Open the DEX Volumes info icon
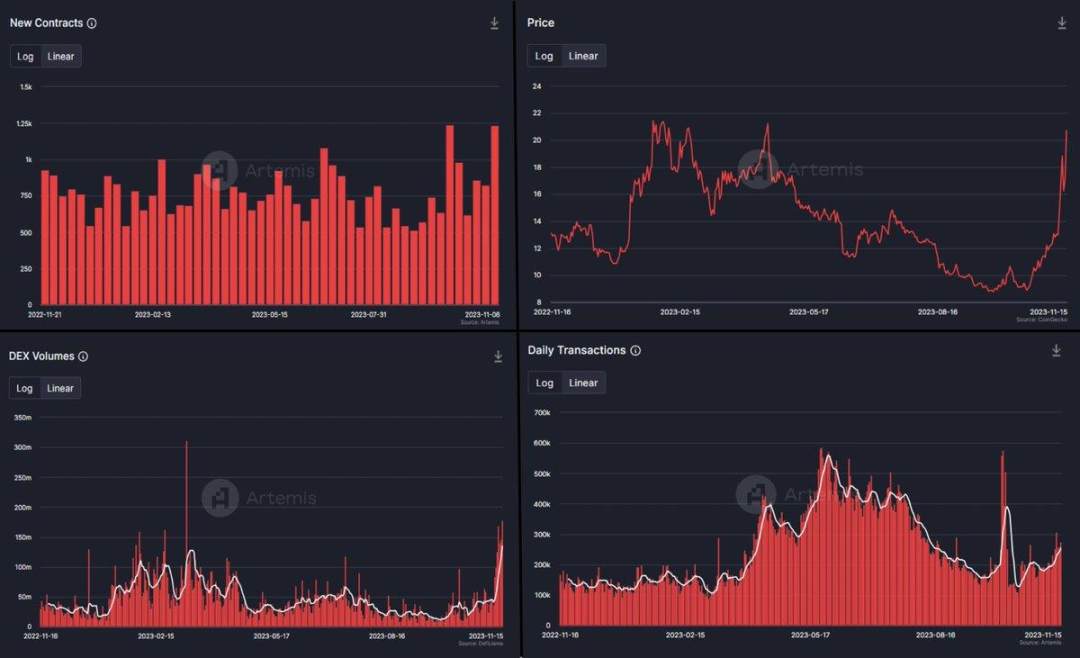The image size is (1080, 658). pyautogui.click(x=83, y=356)
